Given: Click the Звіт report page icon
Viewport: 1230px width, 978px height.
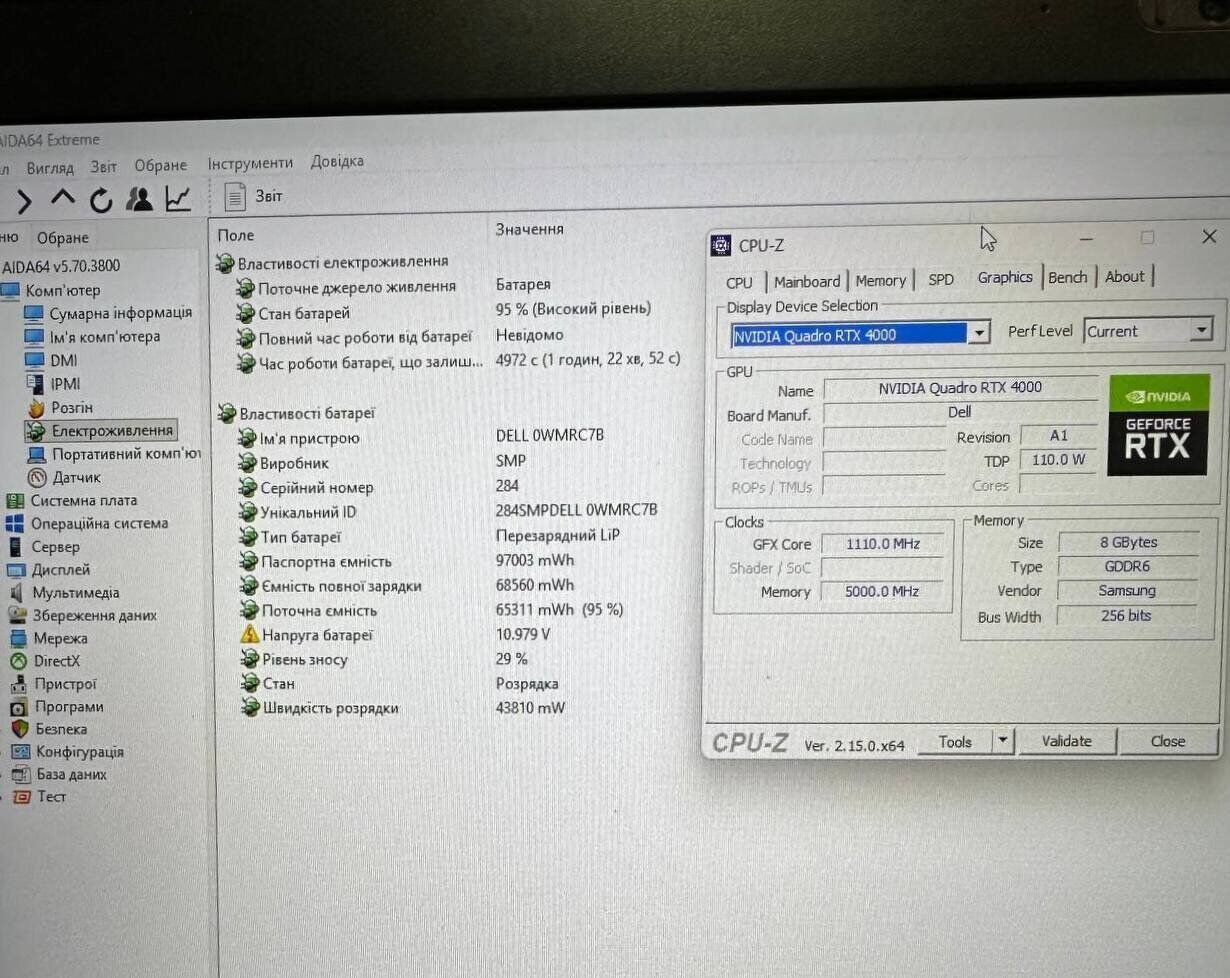Looking at the screenshot, I should [235, 197].
